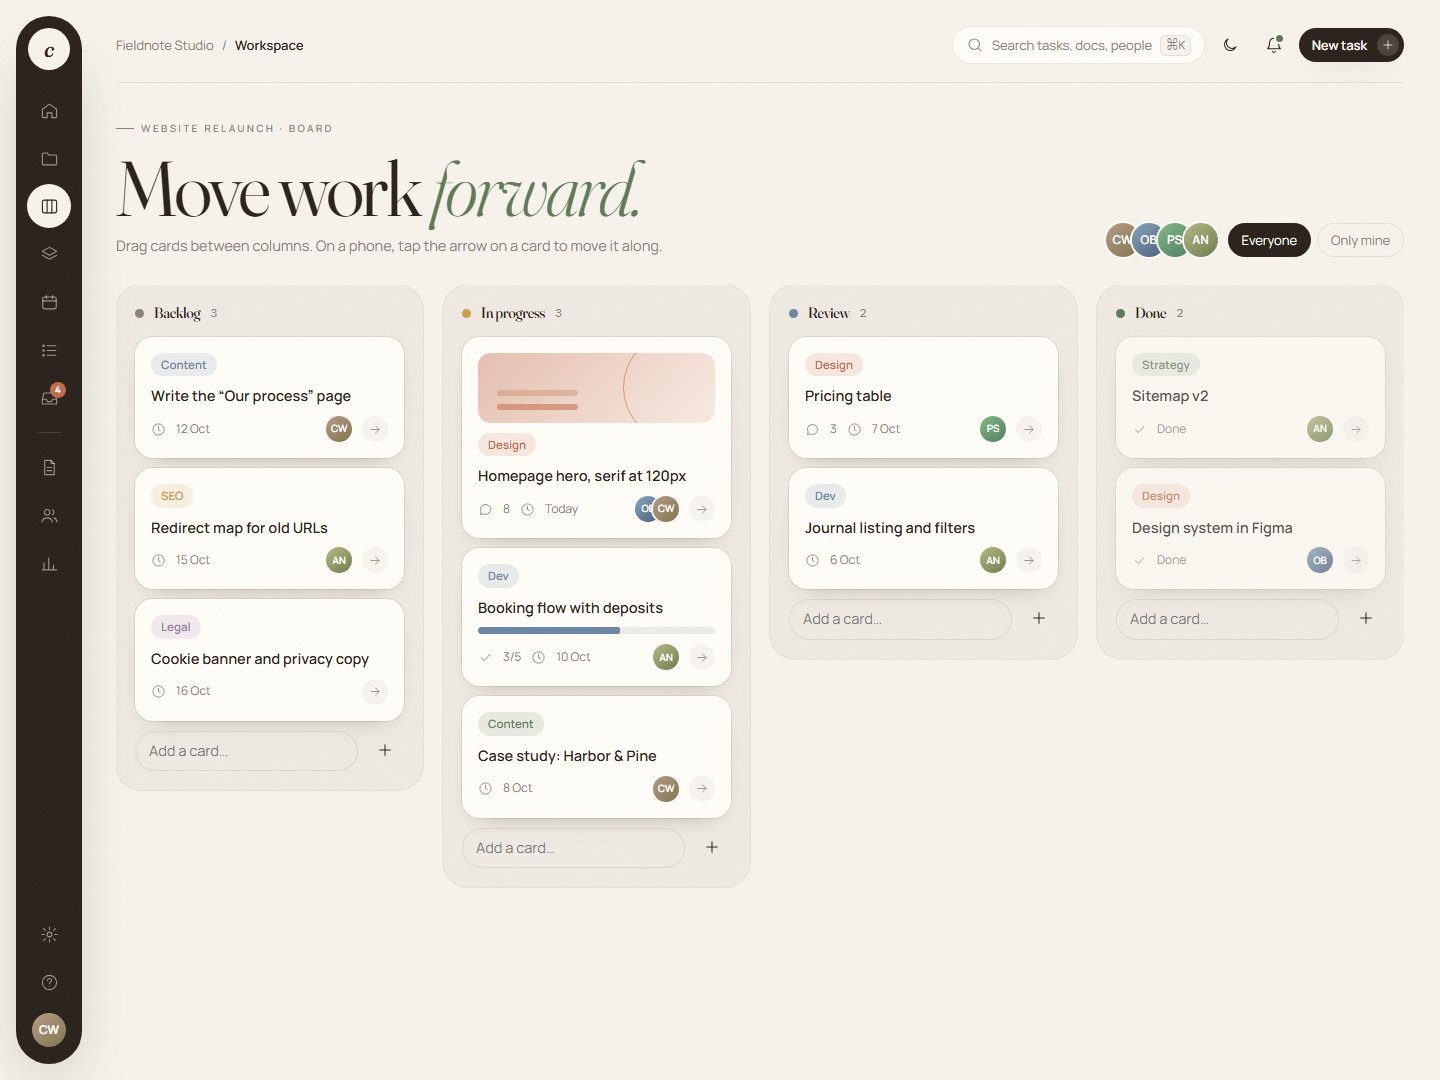Click the notification bell icon
The height and width of the screenshot is (1080, 1440).
(x=1274, y=45)
